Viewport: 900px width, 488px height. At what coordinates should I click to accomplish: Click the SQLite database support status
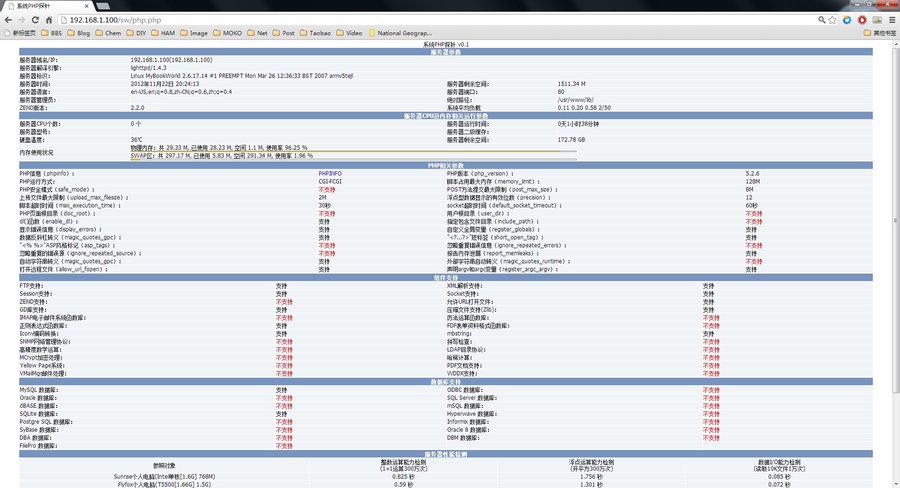pyautogui.click(x=281, y=414)
